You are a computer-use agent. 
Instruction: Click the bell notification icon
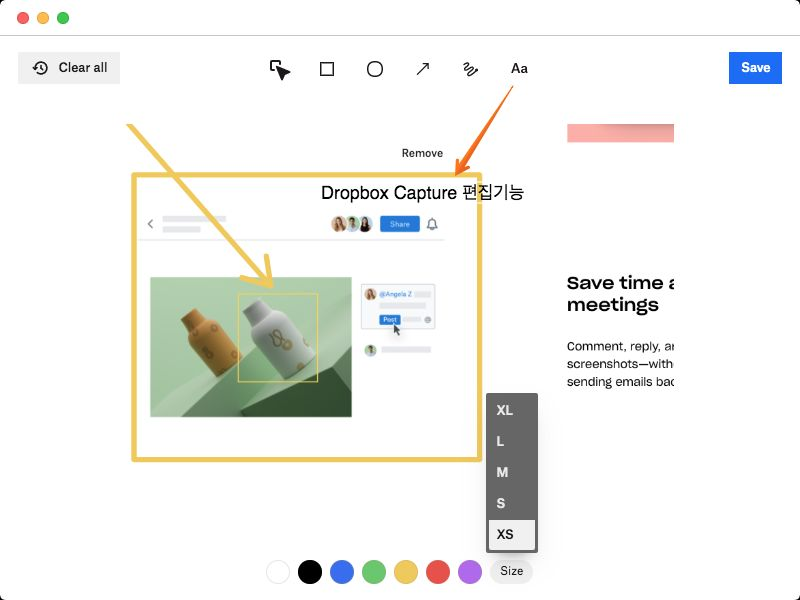(x=432, y=224)
